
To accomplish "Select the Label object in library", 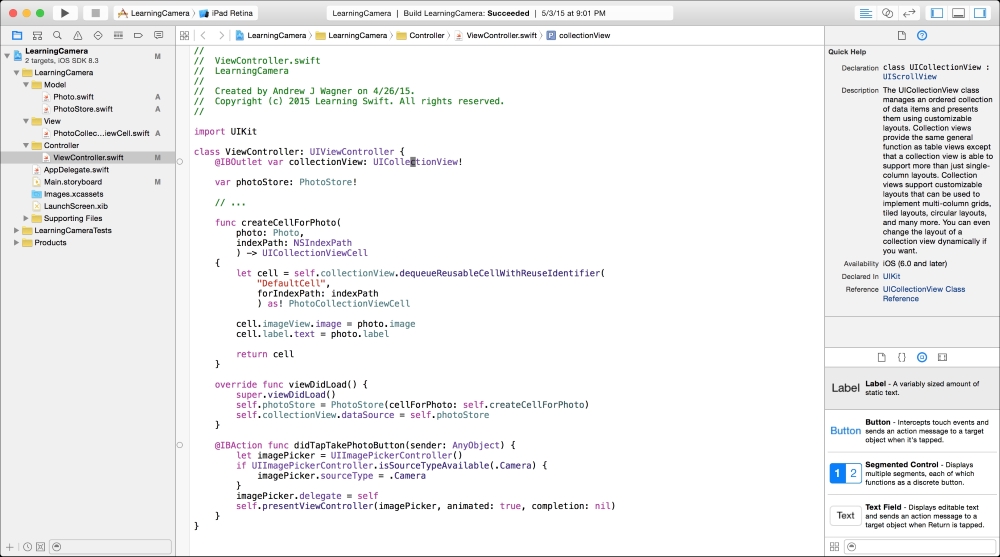I will (x=912, y=388).
